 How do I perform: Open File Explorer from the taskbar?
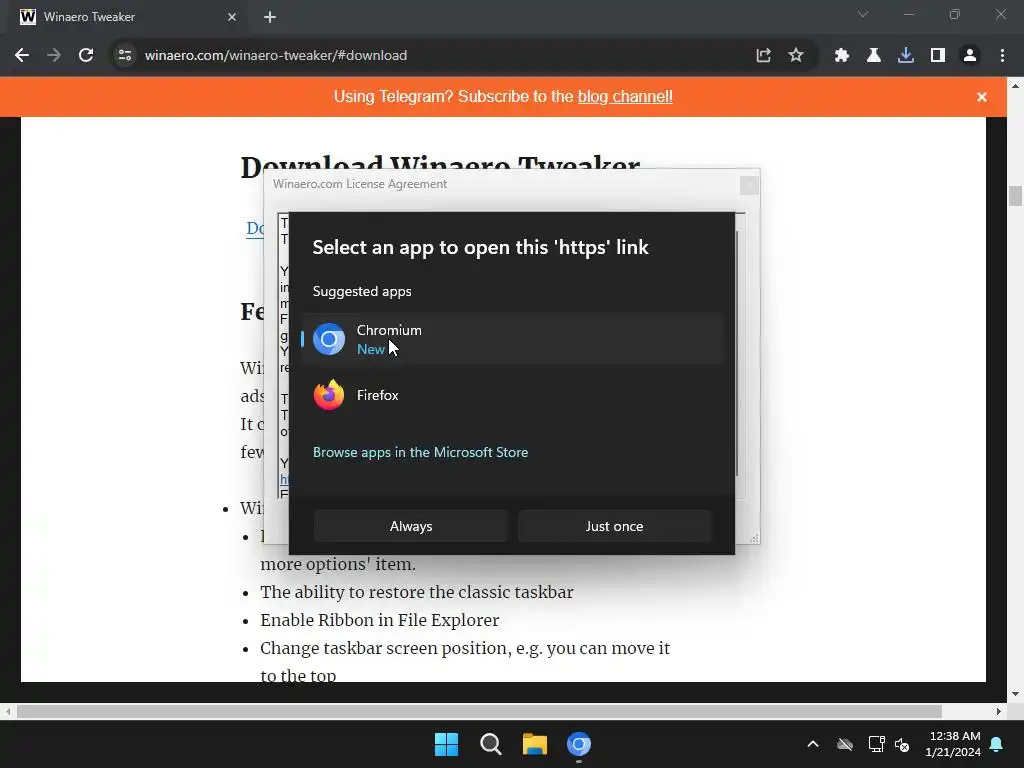coord(535,744)
